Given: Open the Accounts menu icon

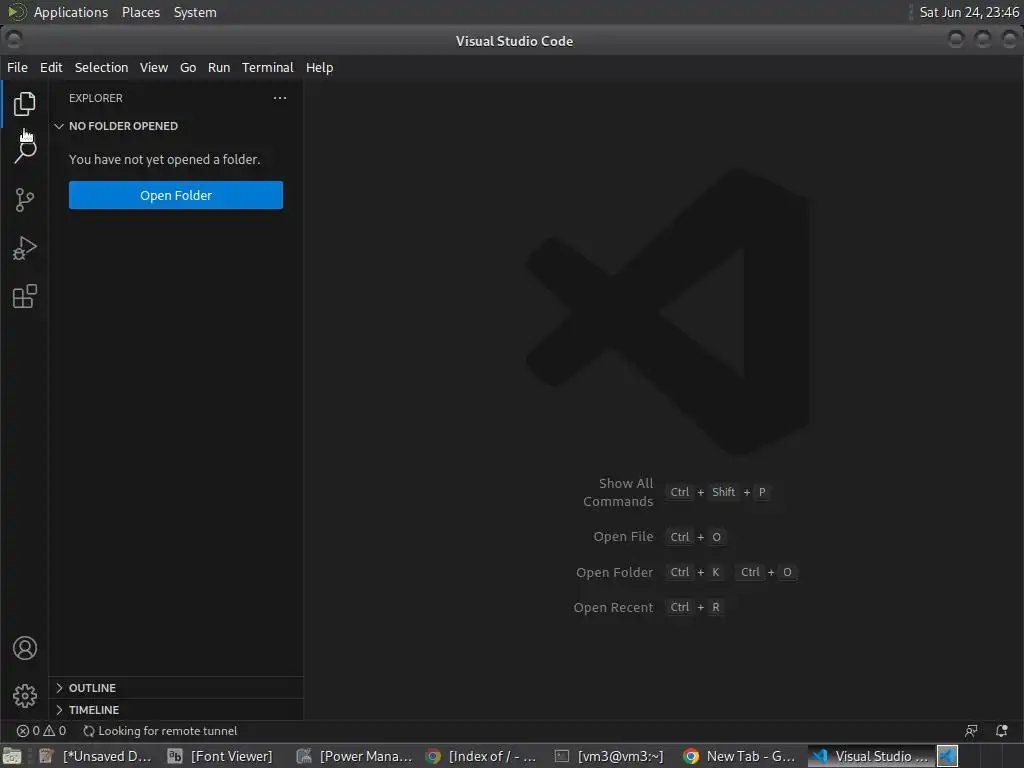Looking at the screenshot, I should (x=25, y=648).
